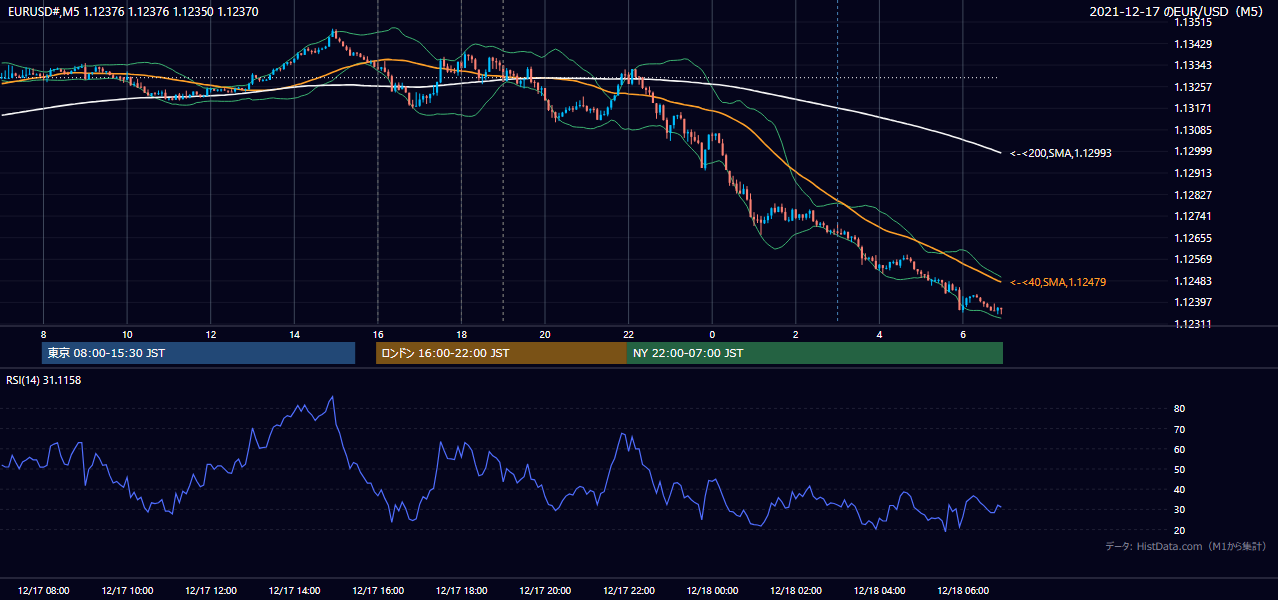Click the 12/17 12:00 time label
The image size is (1278, 600).
coord(211,591)
